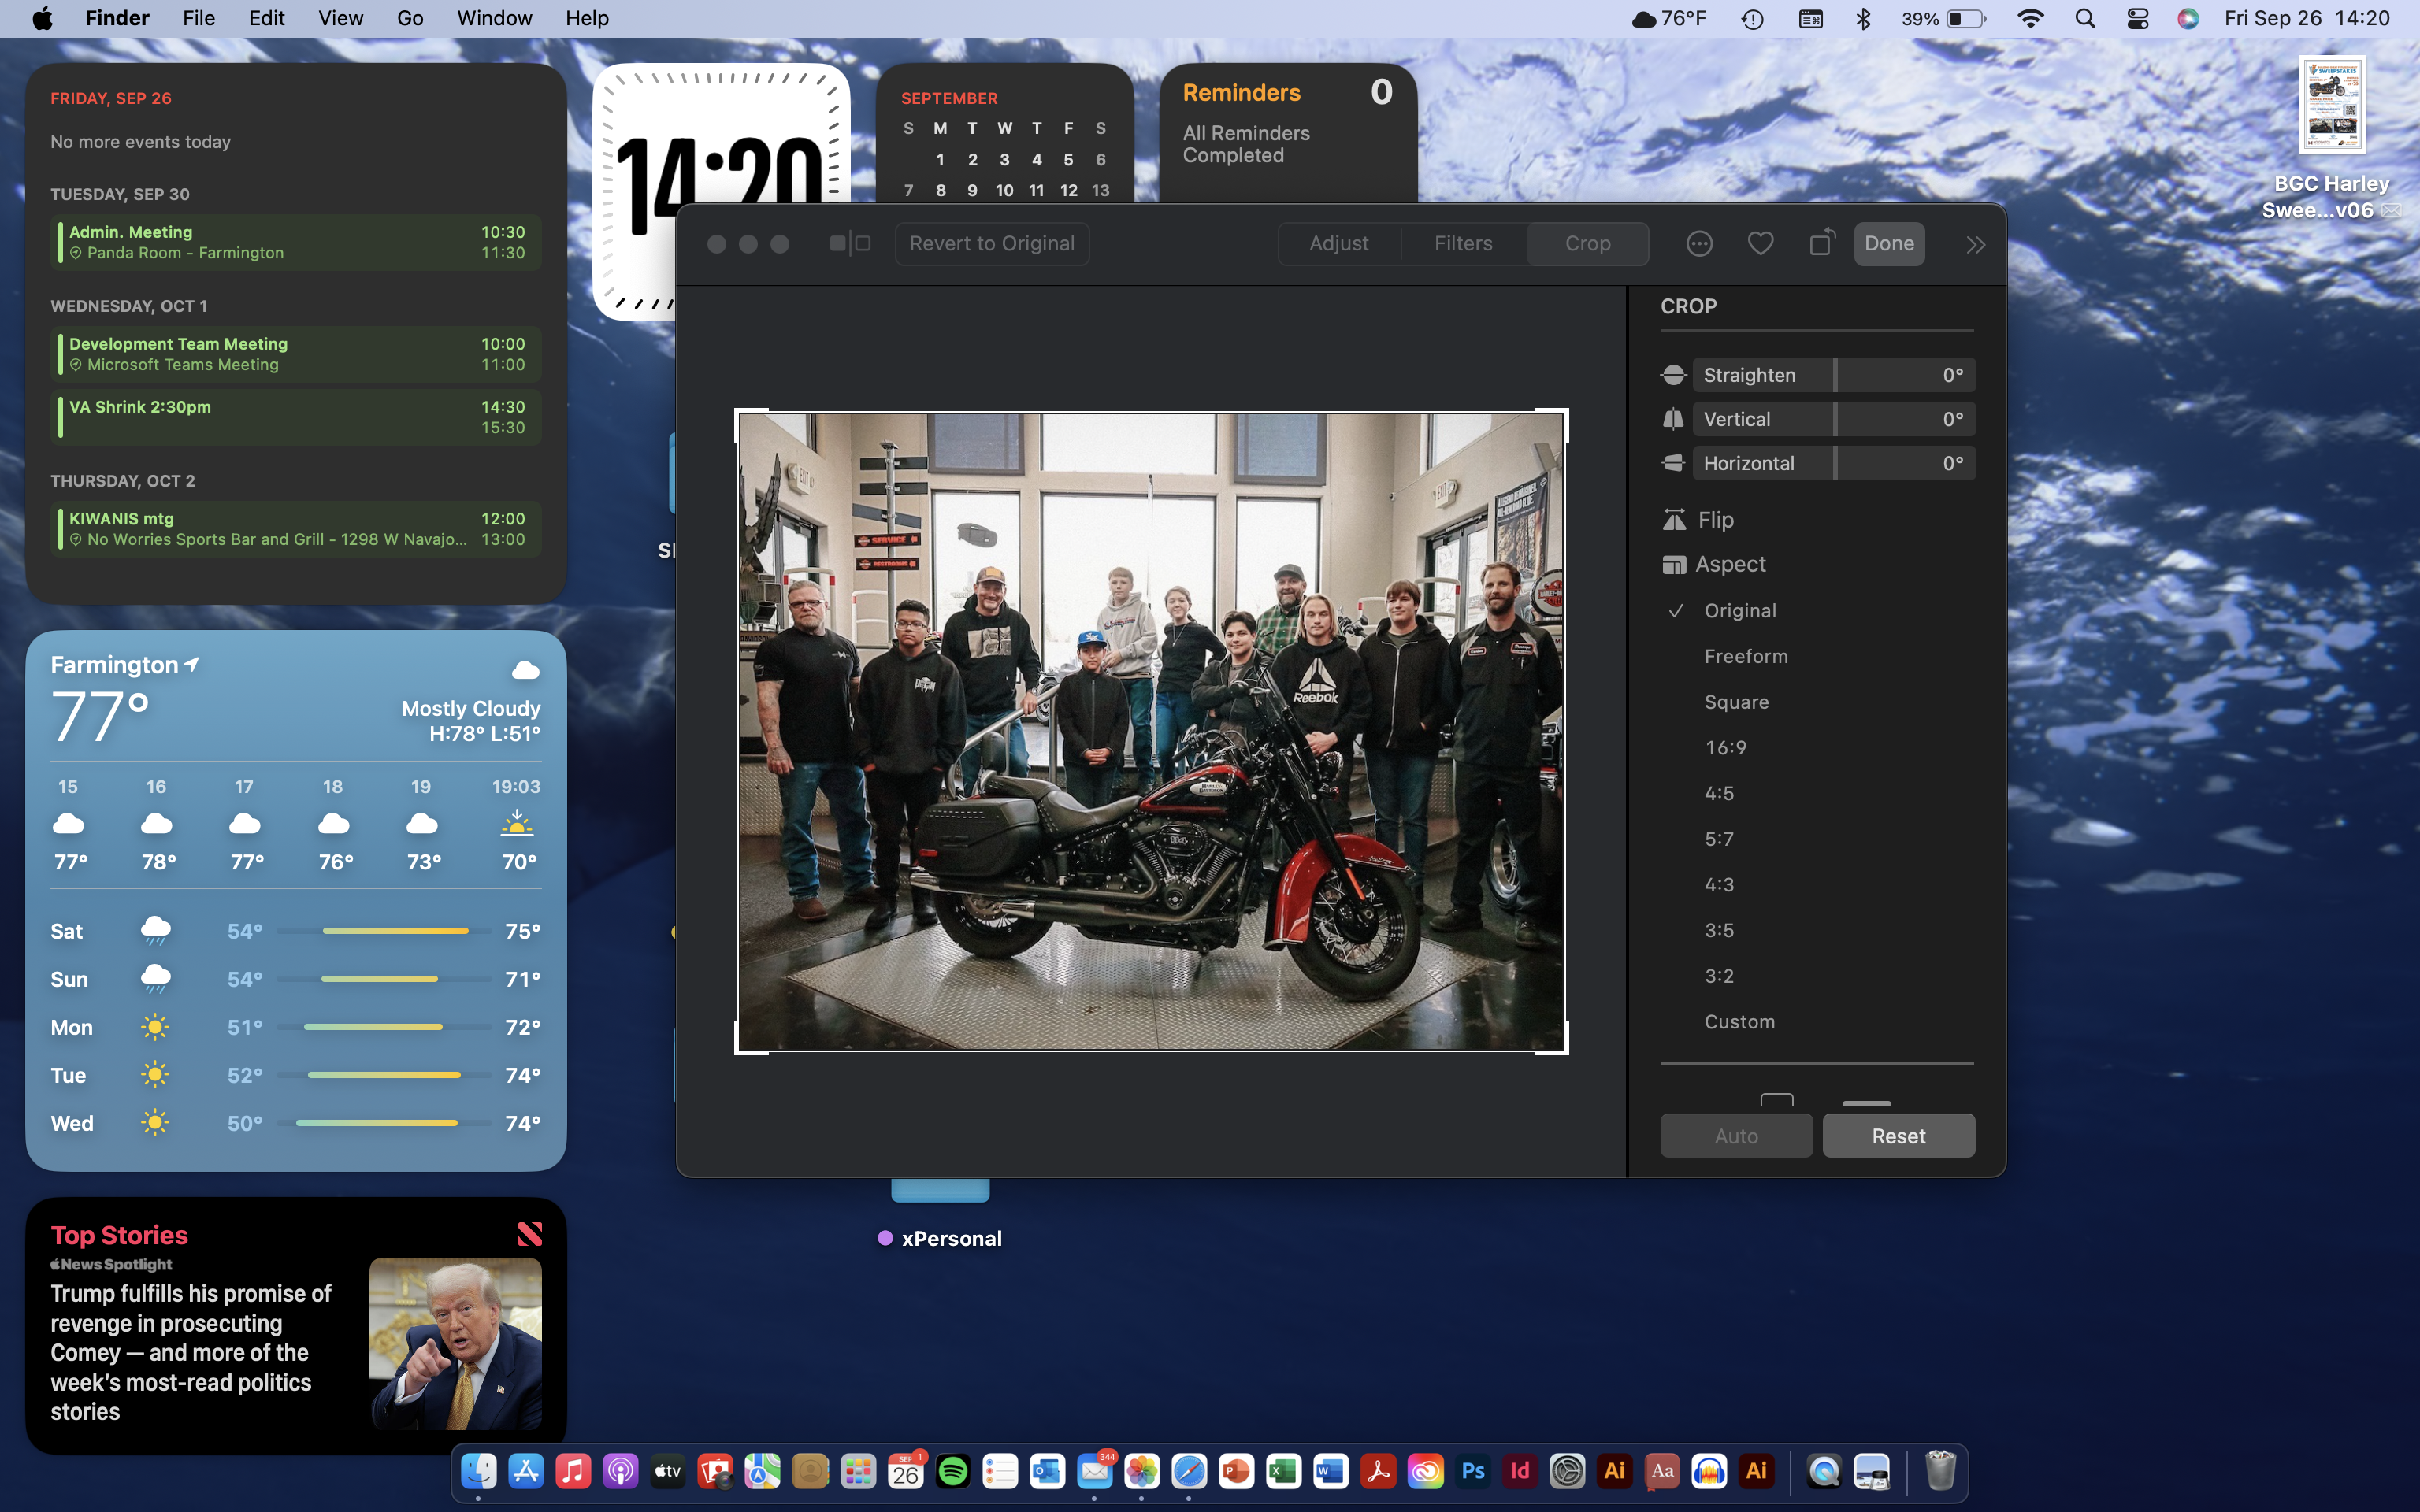2420x1512 pixels.
Task: Click the show-without-adjustments compare icon
Action: click(x=850, y=243)
